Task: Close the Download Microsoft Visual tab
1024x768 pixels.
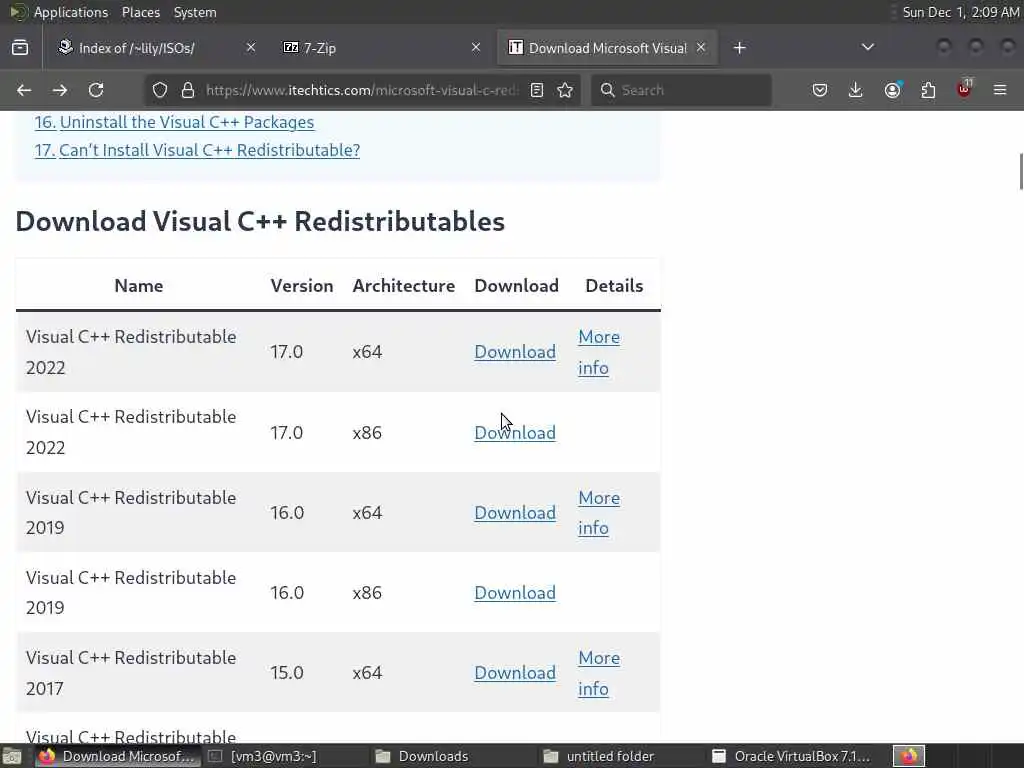Action: (x=701, y=47)
